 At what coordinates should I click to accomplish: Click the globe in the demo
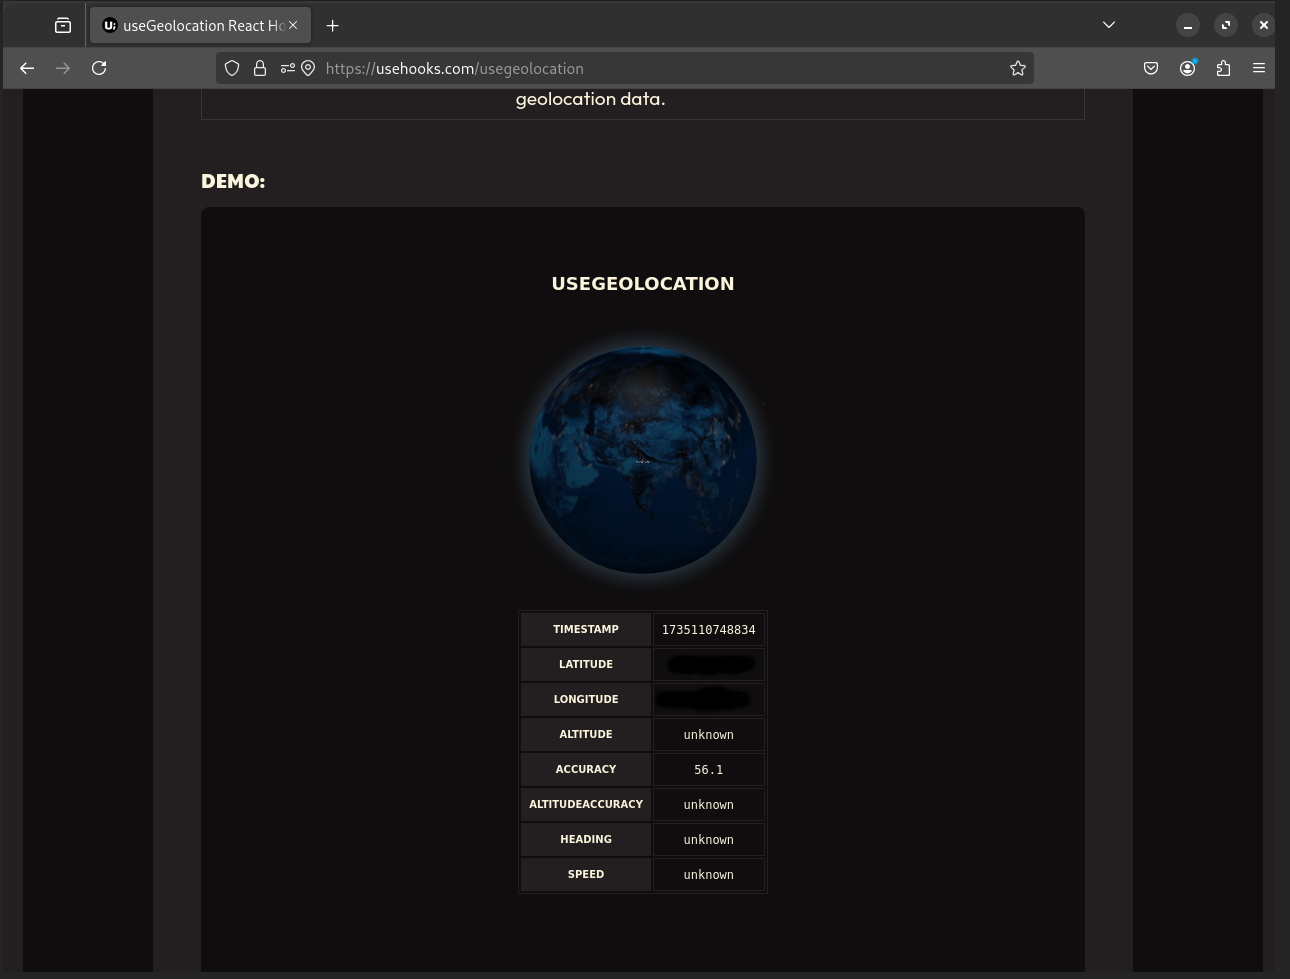643,460
